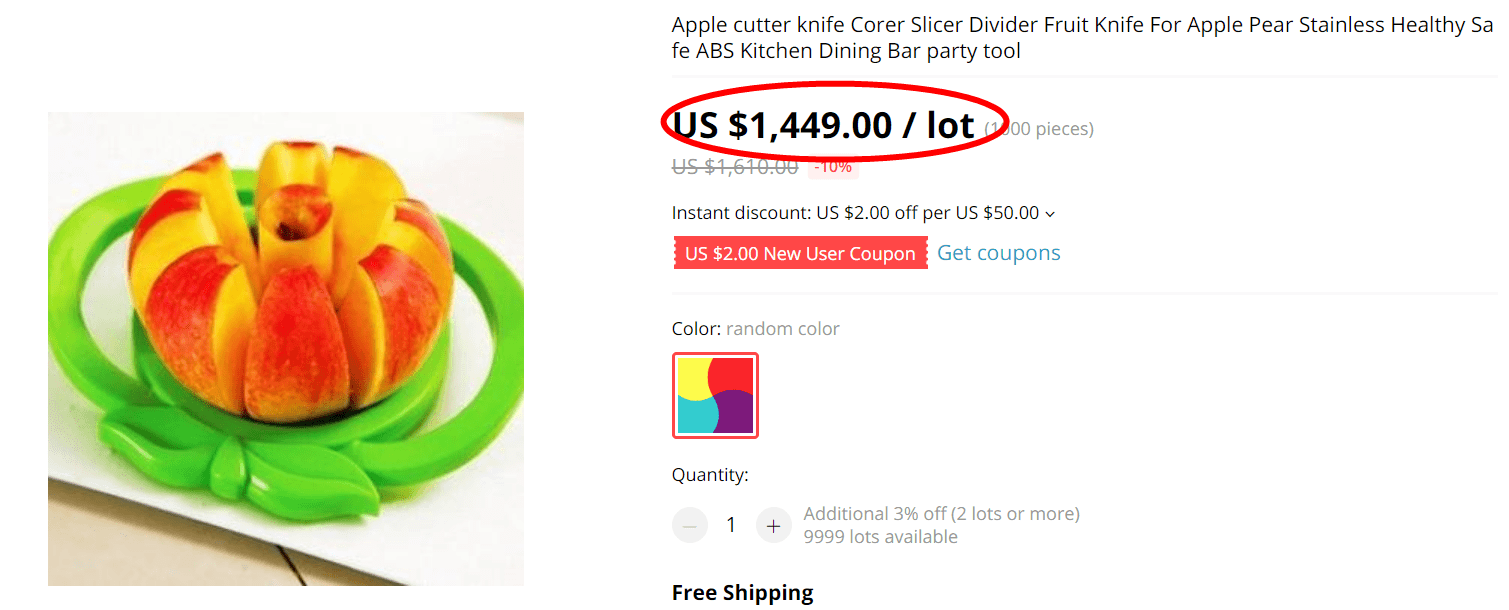1509x610 pixels.
Task: Click the US $1,449.00 / lot price
Action: 823,126
